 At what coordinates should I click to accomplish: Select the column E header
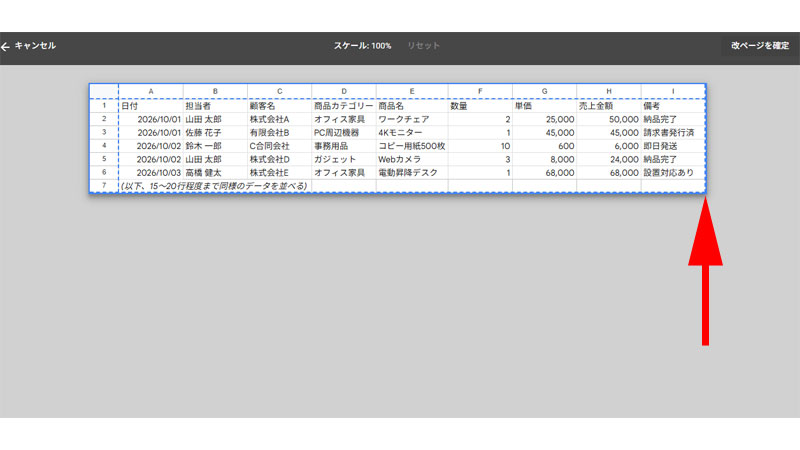pyautogui.click(x=412, y=91)
